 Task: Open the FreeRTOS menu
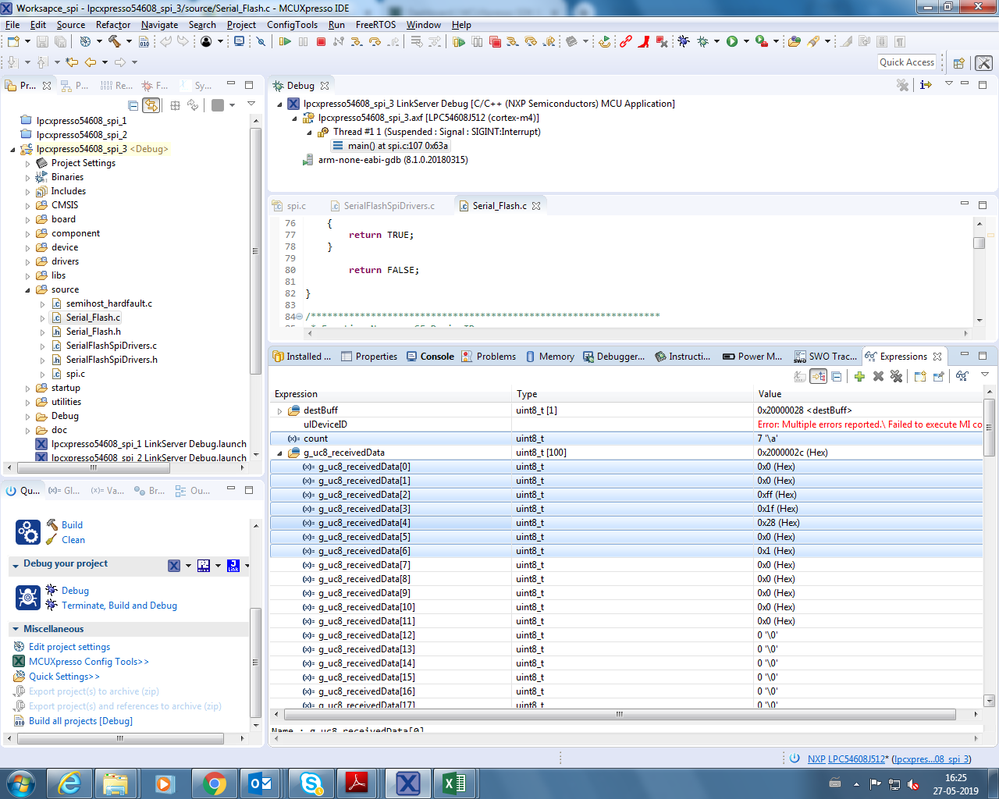(375, 25)
